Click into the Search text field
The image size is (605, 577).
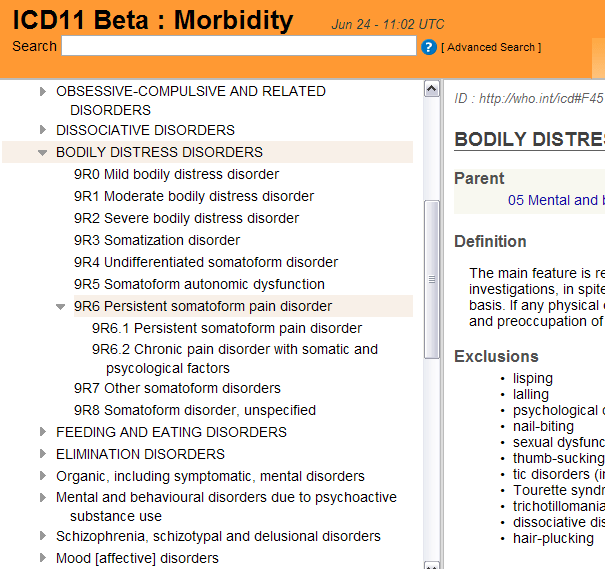point(238,46)
